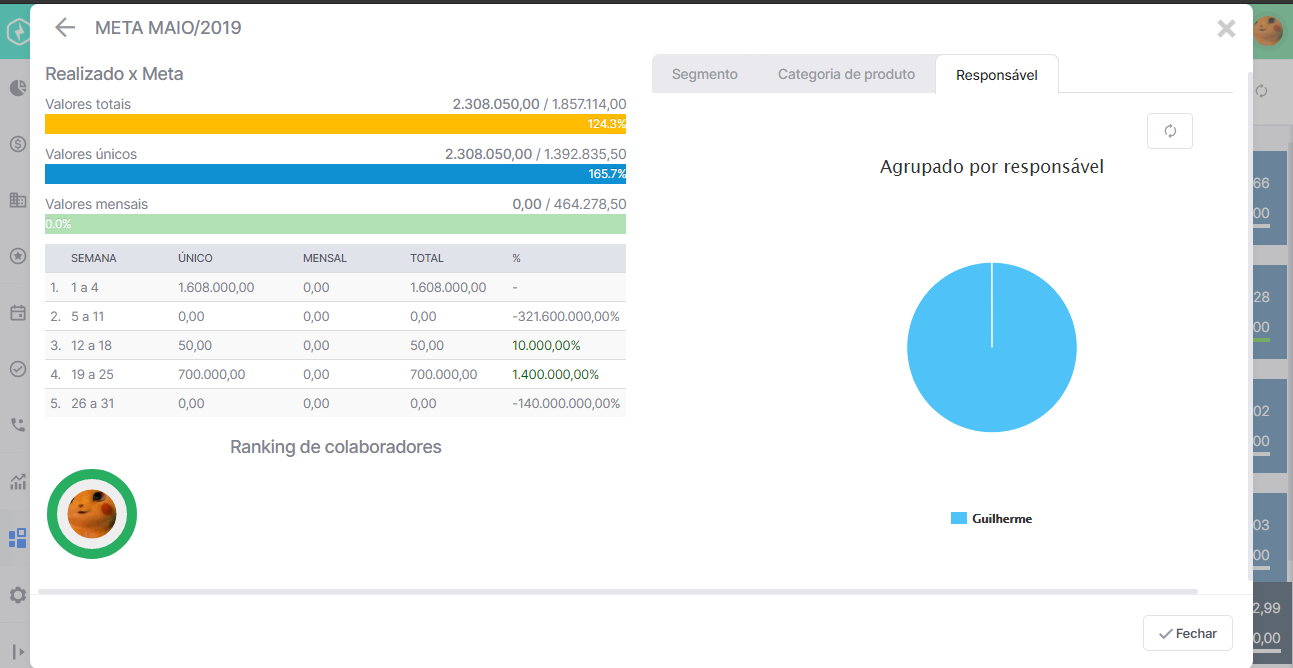Open the star icon in sidebar
This screenshot has width=1293, height=668.
point(17,256)
